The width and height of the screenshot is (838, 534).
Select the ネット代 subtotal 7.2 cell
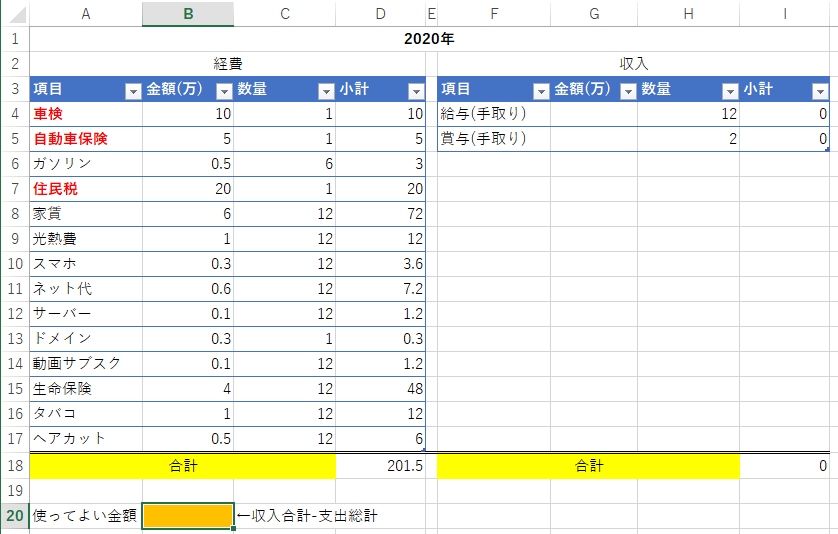381,289
